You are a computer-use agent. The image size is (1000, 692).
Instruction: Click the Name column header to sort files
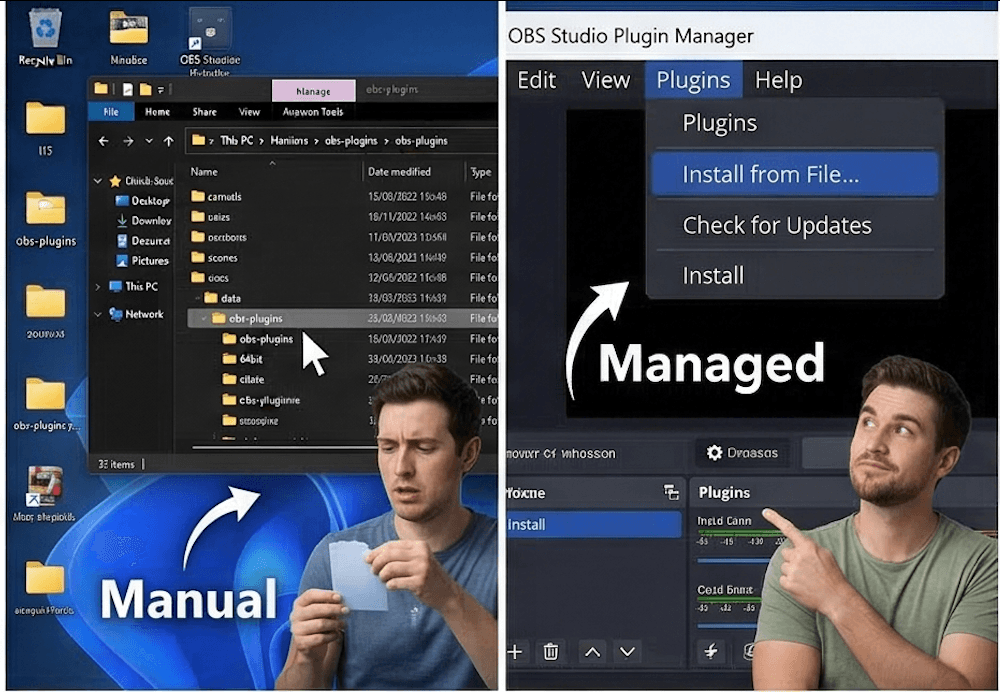[204, 170]
